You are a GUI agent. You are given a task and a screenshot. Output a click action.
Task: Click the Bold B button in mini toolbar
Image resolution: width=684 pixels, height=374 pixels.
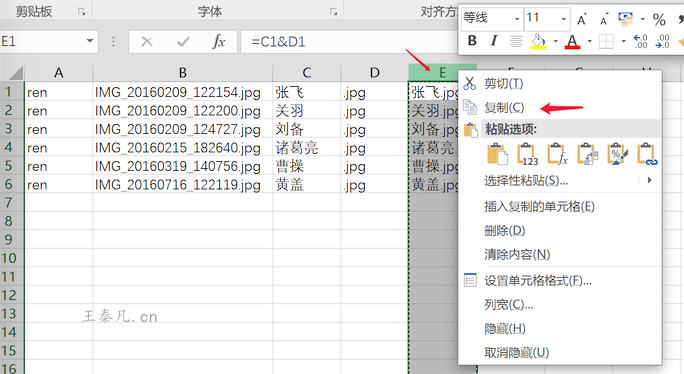(x=472, y=41)
